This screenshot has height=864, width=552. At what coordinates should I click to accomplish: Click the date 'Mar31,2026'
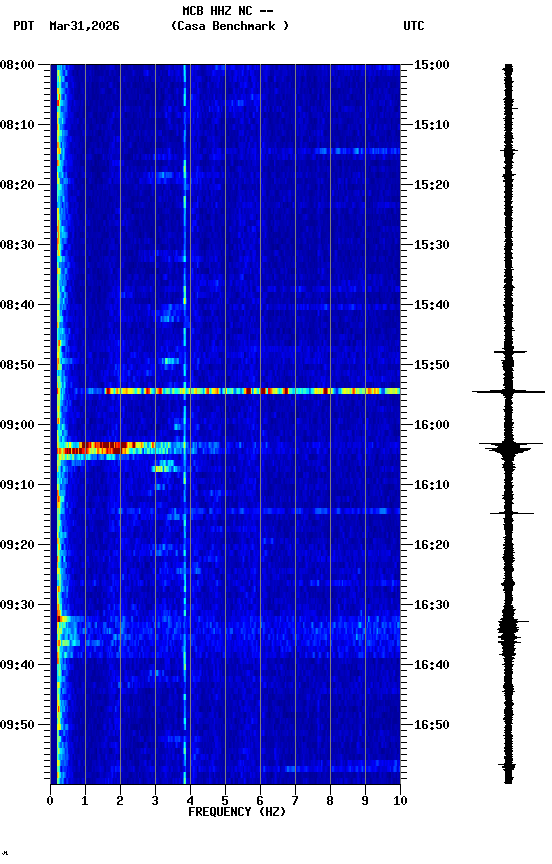tap(84, 26)
